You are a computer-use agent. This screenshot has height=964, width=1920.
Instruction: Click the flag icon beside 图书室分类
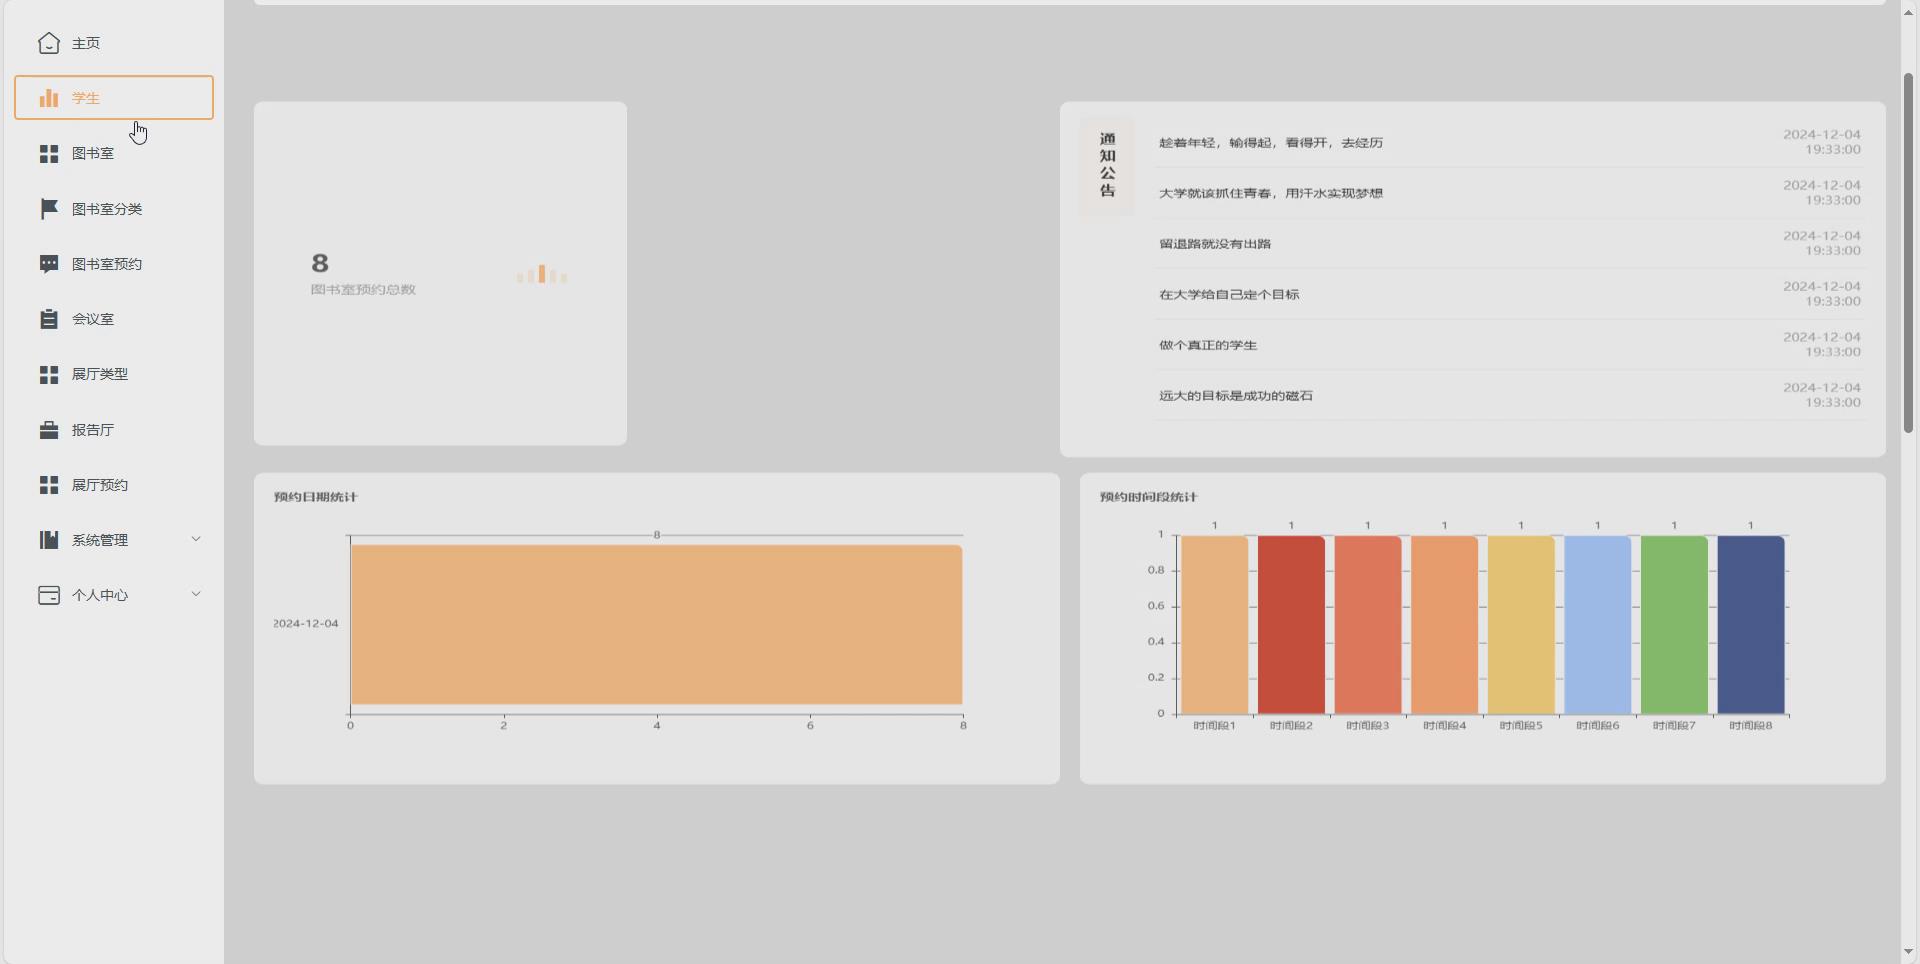[x=49, y=208]
